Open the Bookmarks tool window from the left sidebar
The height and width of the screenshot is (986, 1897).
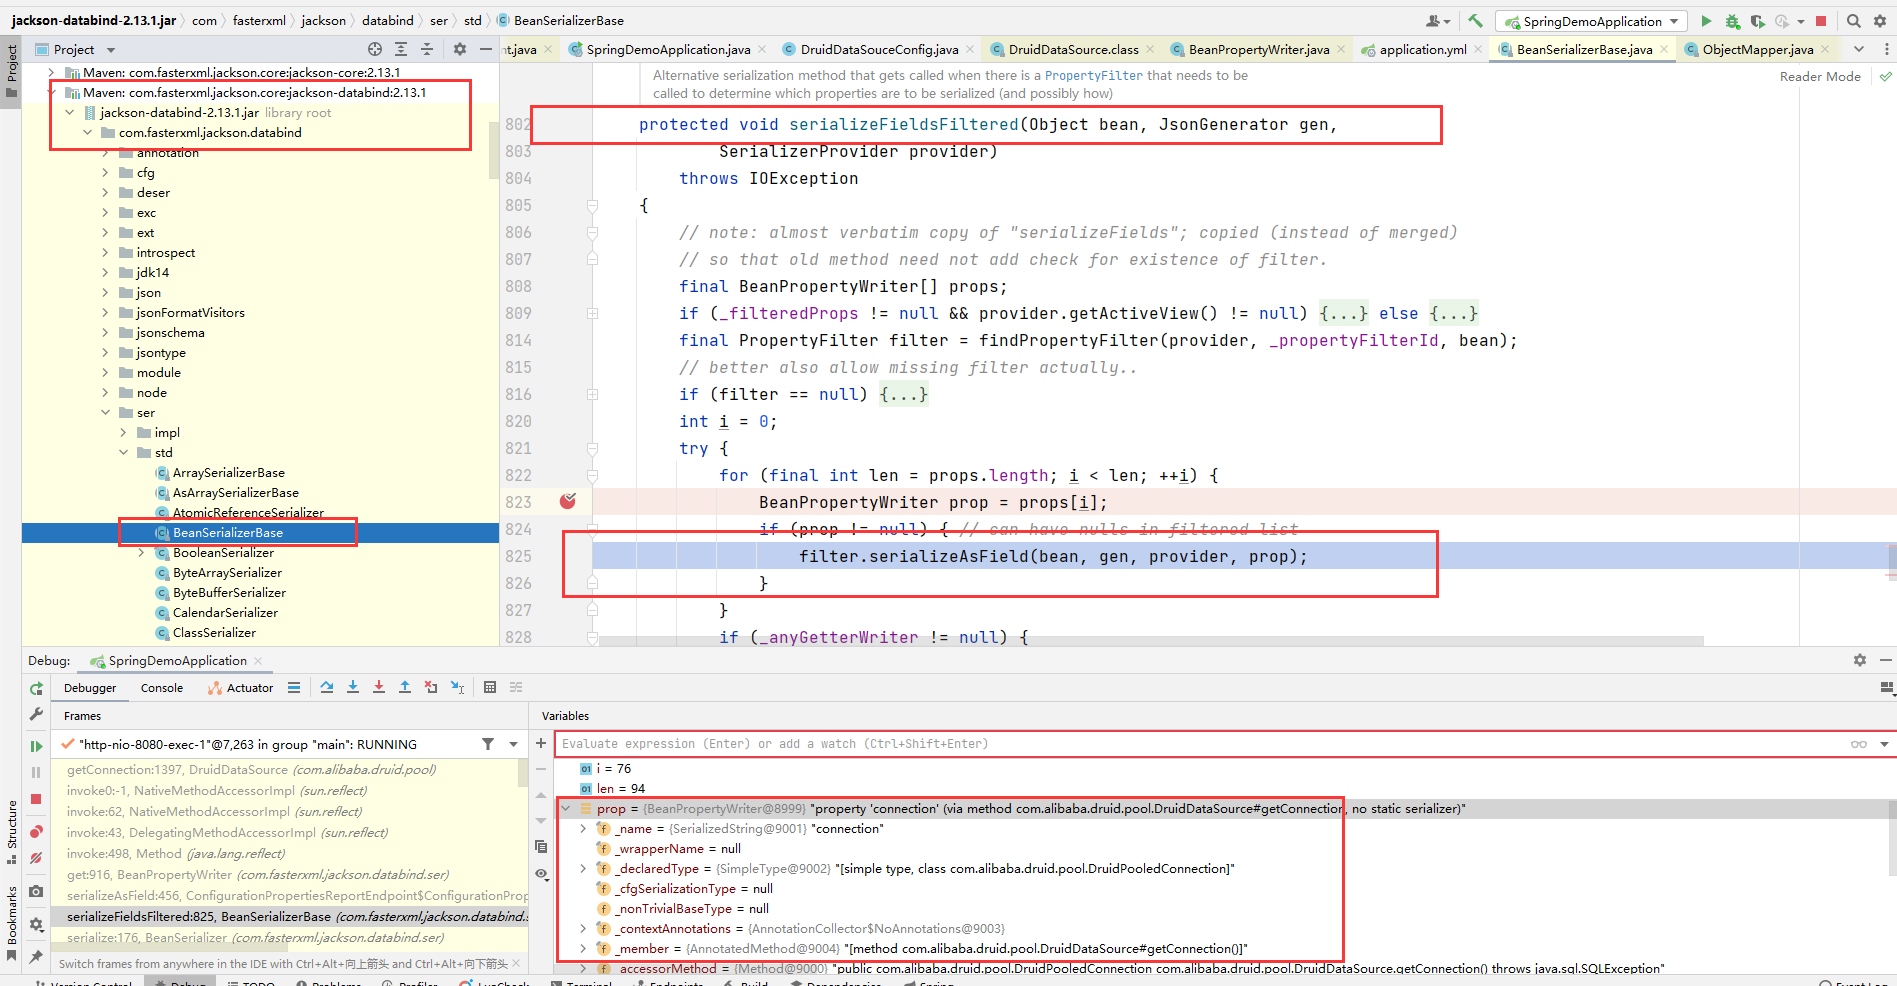(11, 922)
